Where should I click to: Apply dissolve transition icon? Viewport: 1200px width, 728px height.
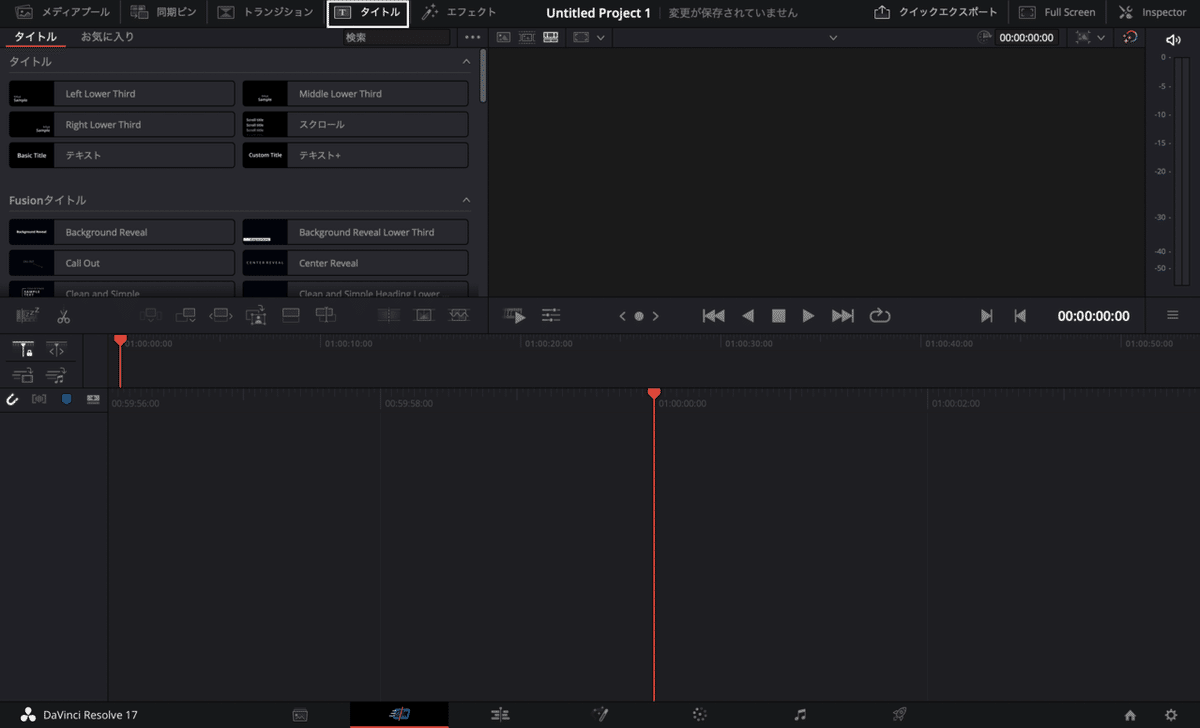(424, 315)
